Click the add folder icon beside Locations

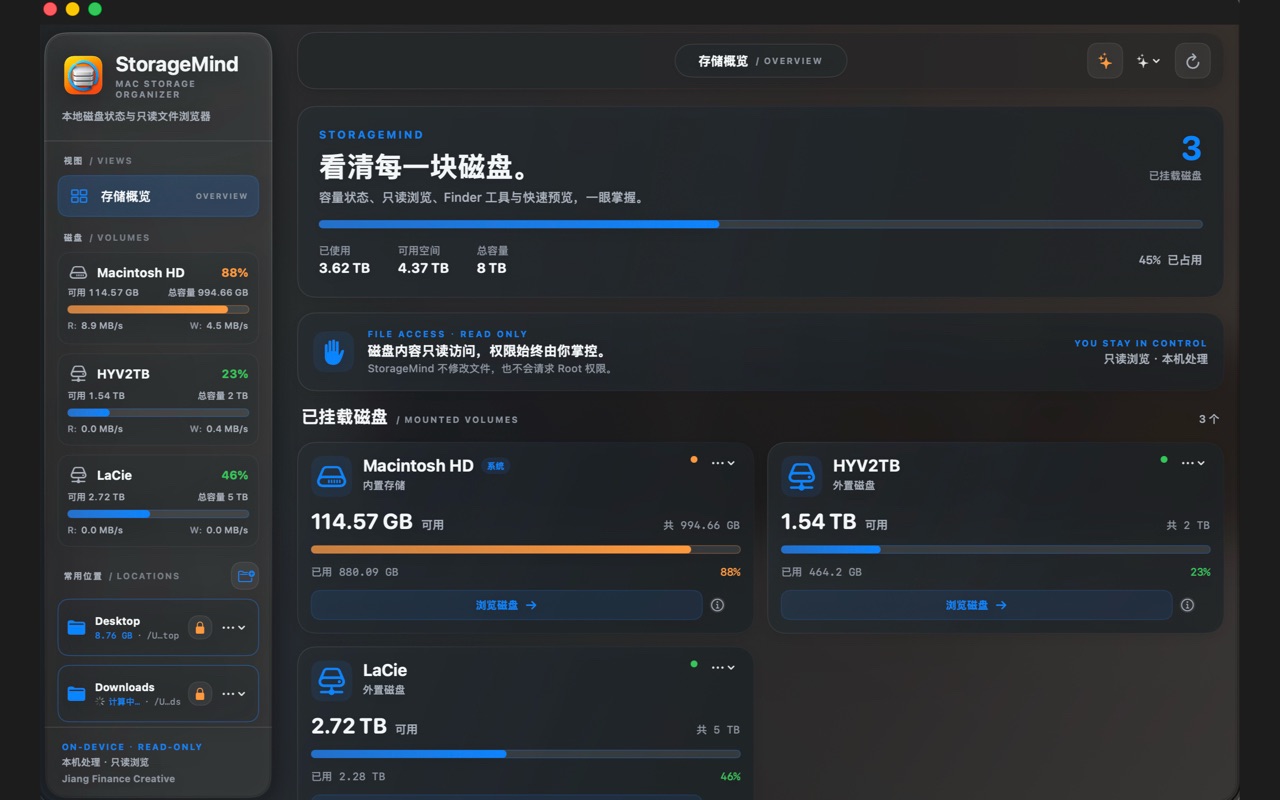coord(245,576)
